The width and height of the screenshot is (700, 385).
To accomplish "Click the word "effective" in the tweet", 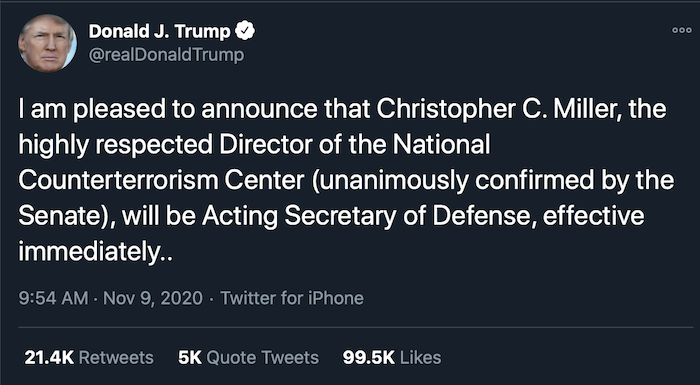I will coord(593,216).
